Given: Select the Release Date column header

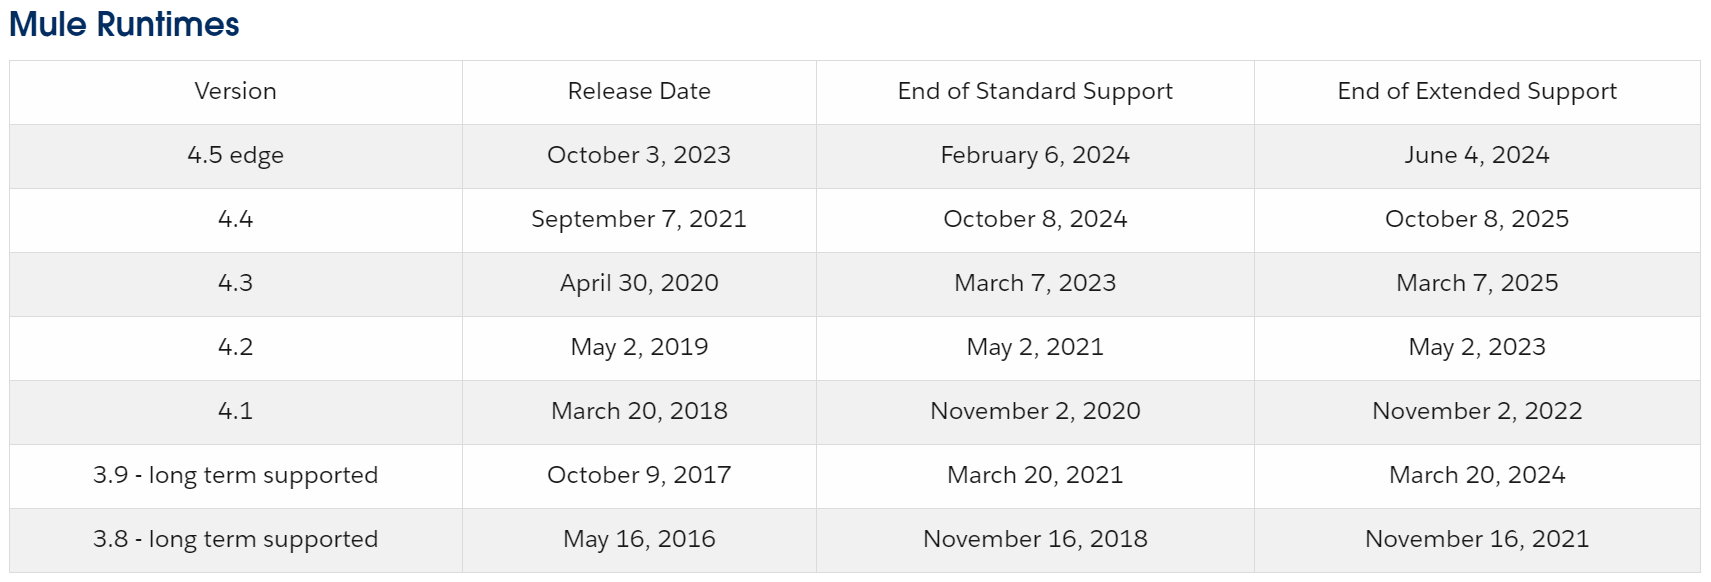Looking at the screenshot, I should [639, 91].
